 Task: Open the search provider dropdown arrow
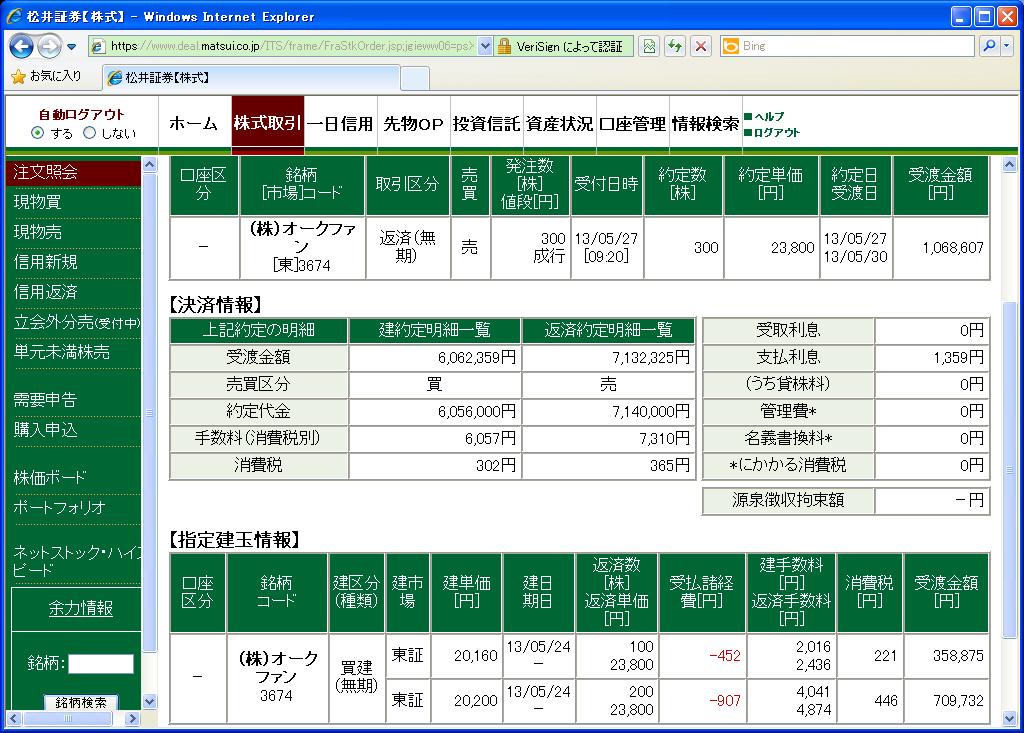pos(1005,46)
